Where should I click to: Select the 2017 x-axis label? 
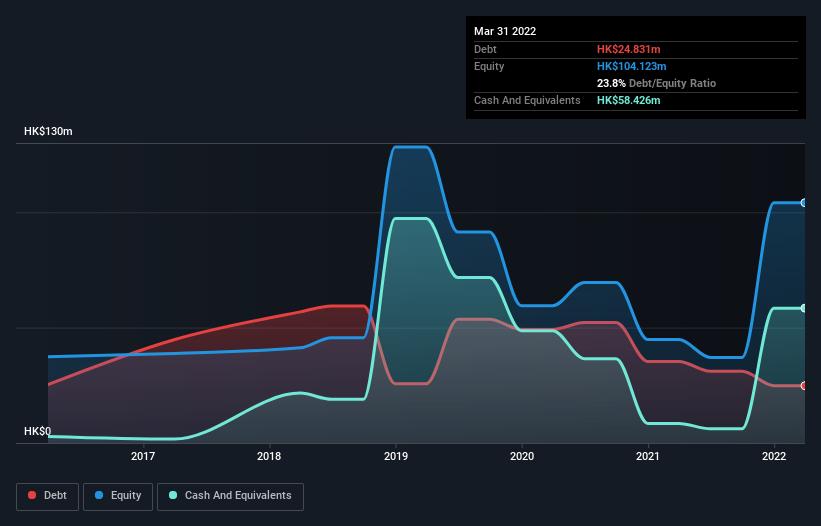point(143,456)
